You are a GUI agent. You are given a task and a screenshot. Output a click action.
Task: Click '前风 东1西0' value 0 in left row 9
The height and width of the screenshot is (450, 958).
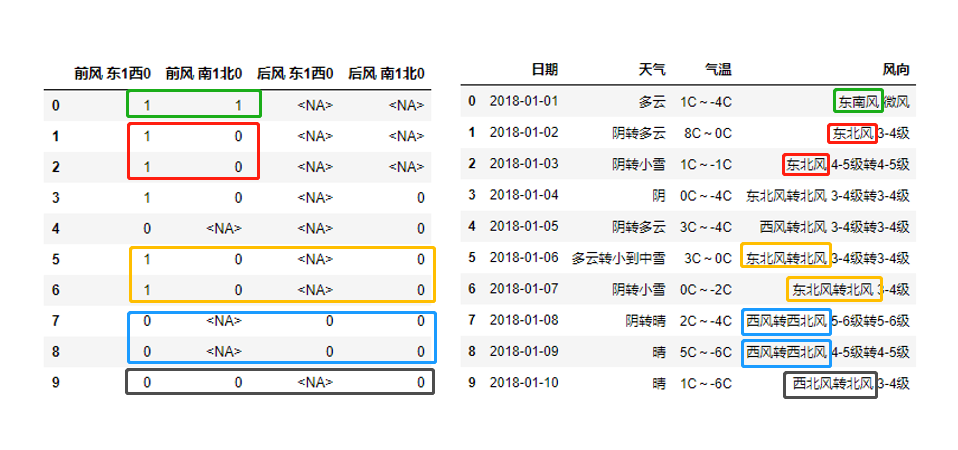[147, 383]
